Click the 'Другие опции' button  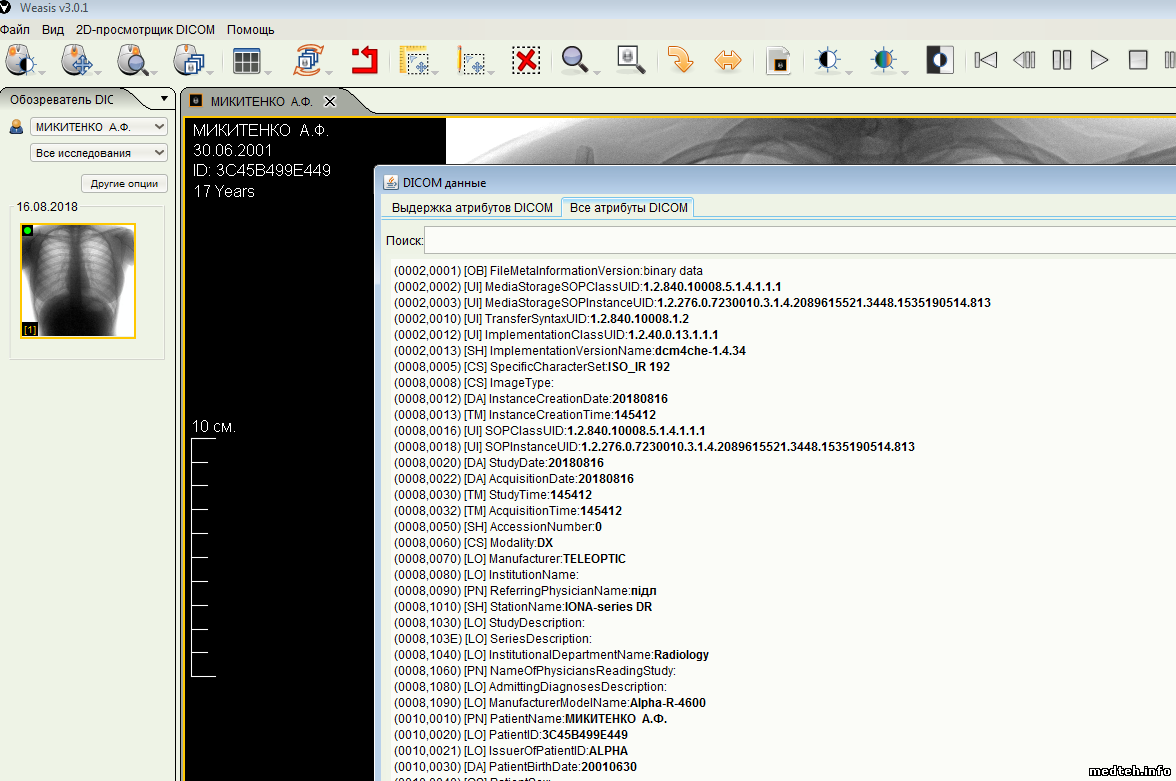coord(124,184)
